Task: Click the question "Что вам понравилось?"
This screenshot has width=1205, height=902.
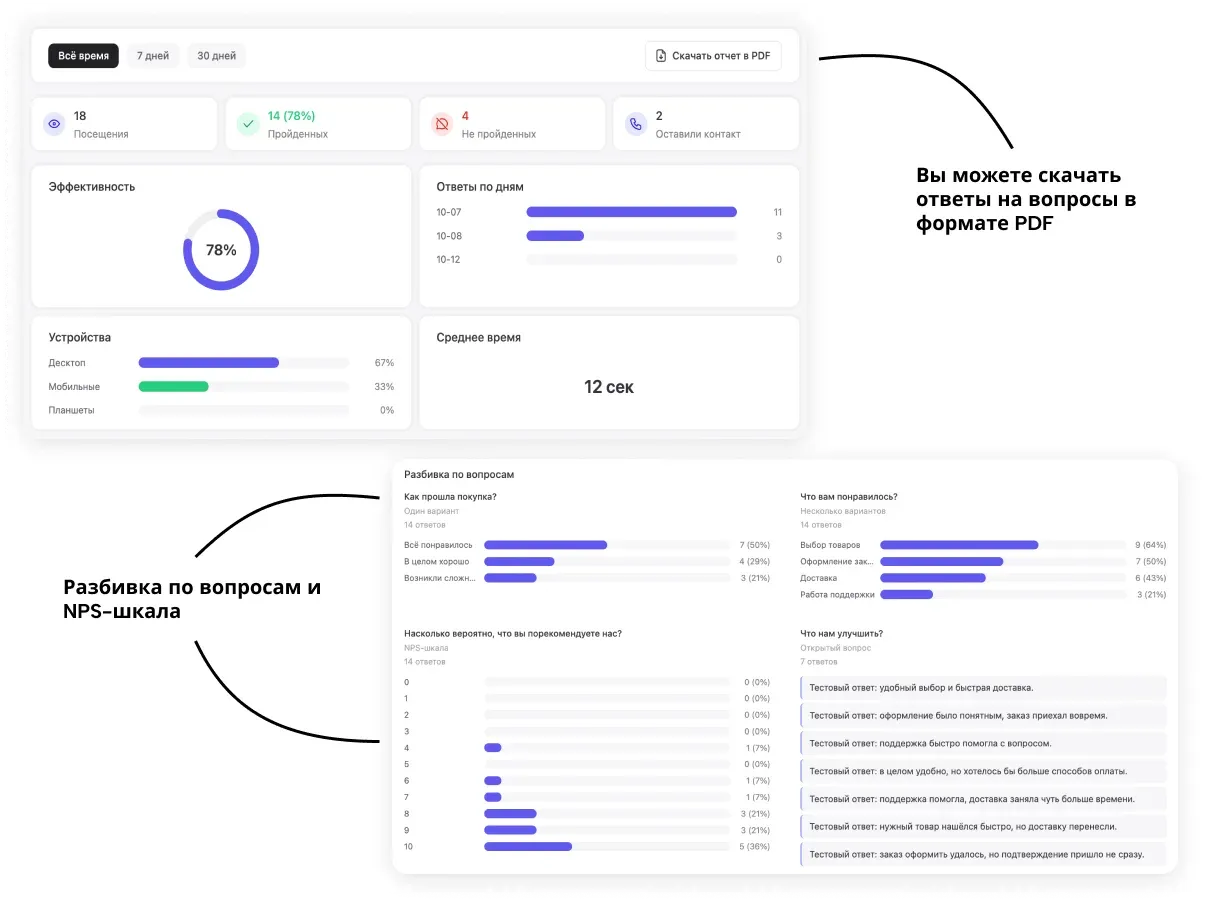Action: click(x=849, y=497)
